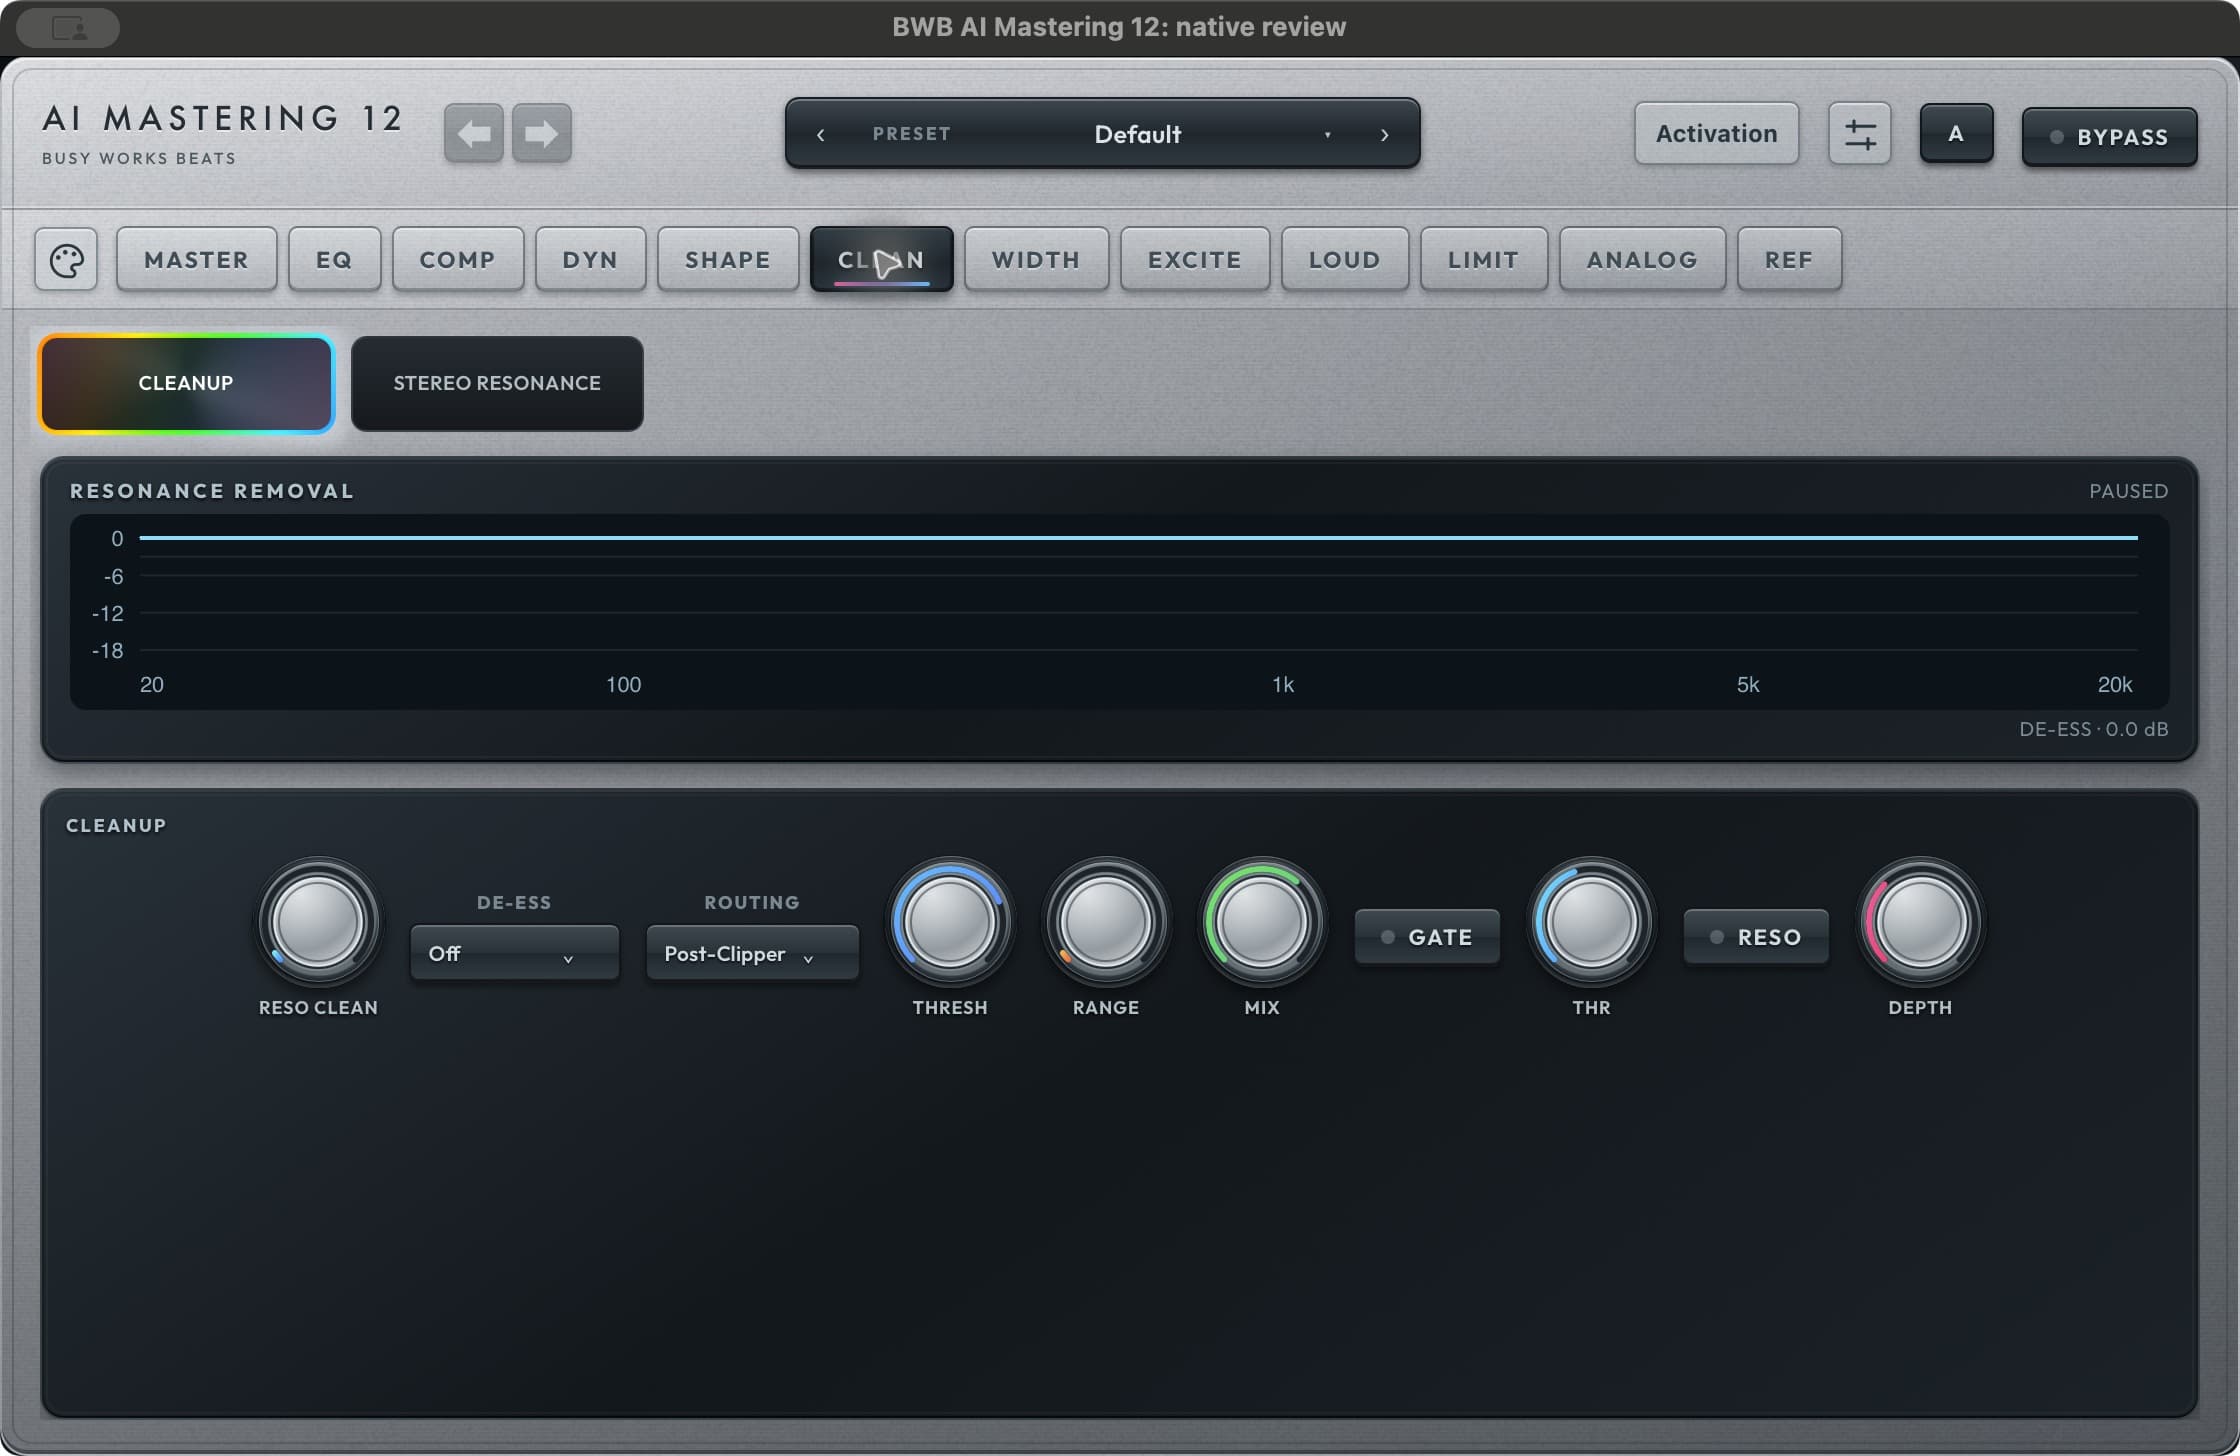This screenshot has height=1456, width=2240.
Task: Toggle the BYPASS switch
Action: (x=2109, y=137)
